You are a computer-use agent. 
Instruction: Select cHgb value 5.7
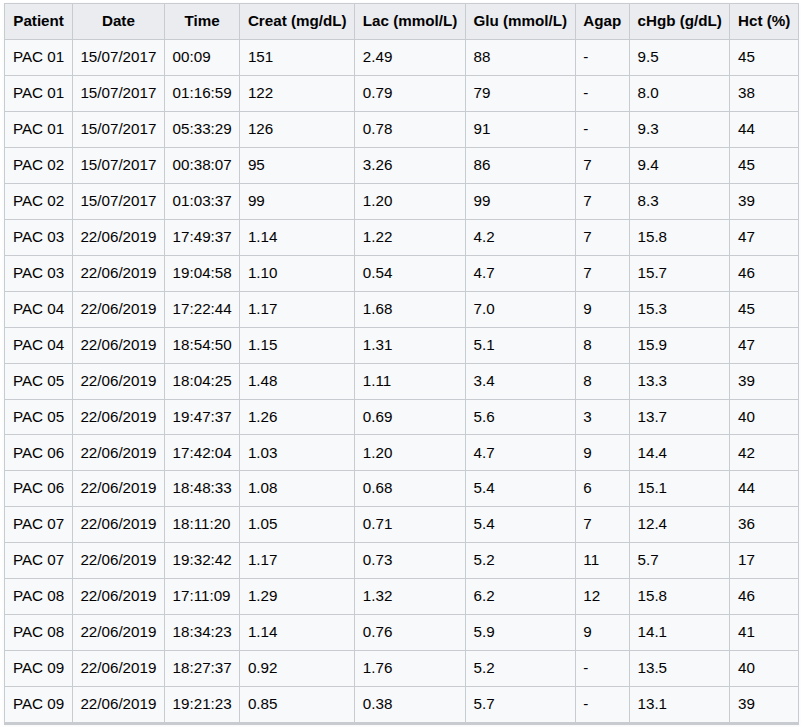tap(679, 560)
